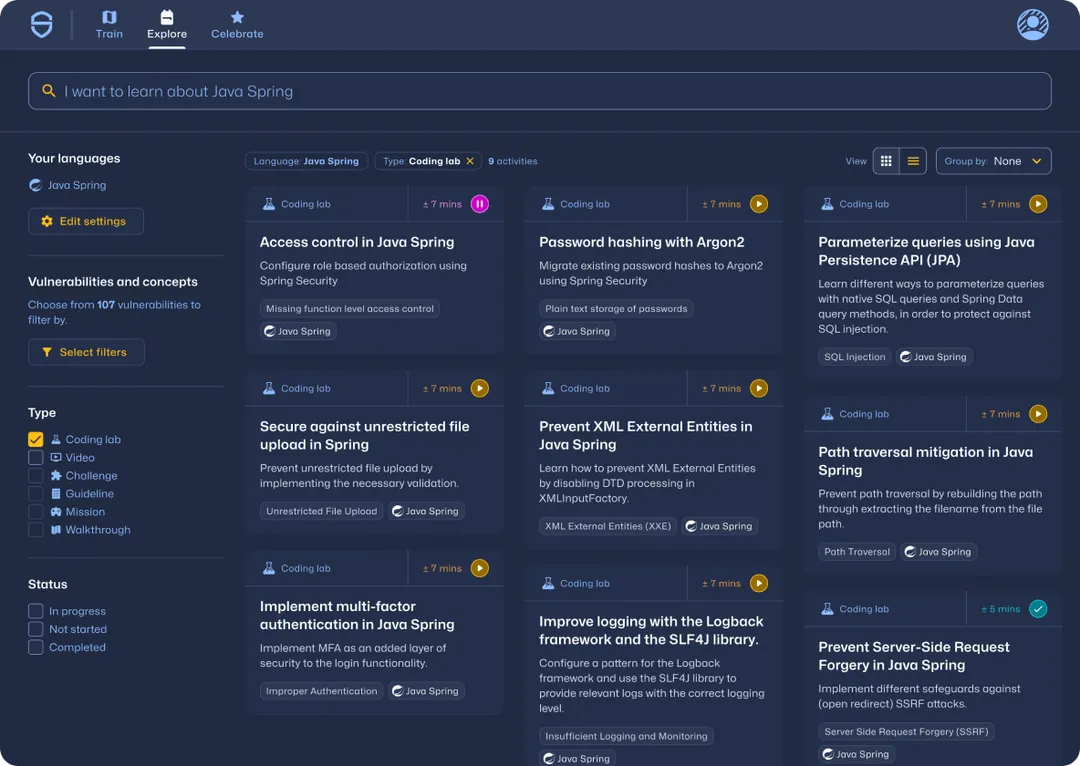Click the Unrestricted File Upload tag
1080x766 pixels.
(x=322, y=511)
